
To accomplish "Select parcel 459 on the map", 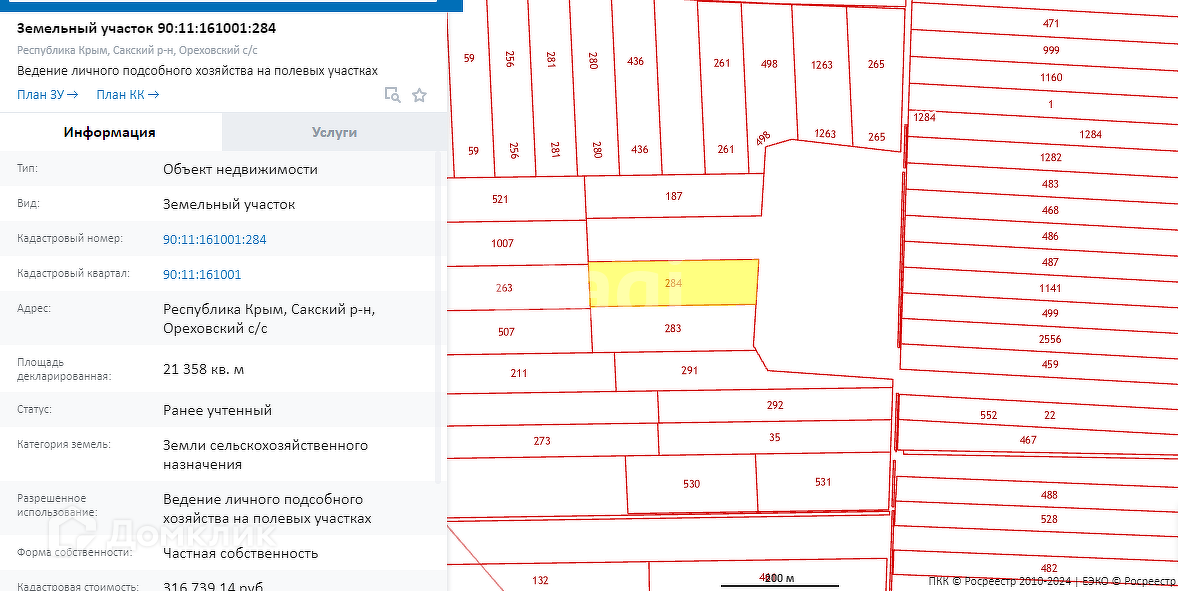I will (1050, 365).
